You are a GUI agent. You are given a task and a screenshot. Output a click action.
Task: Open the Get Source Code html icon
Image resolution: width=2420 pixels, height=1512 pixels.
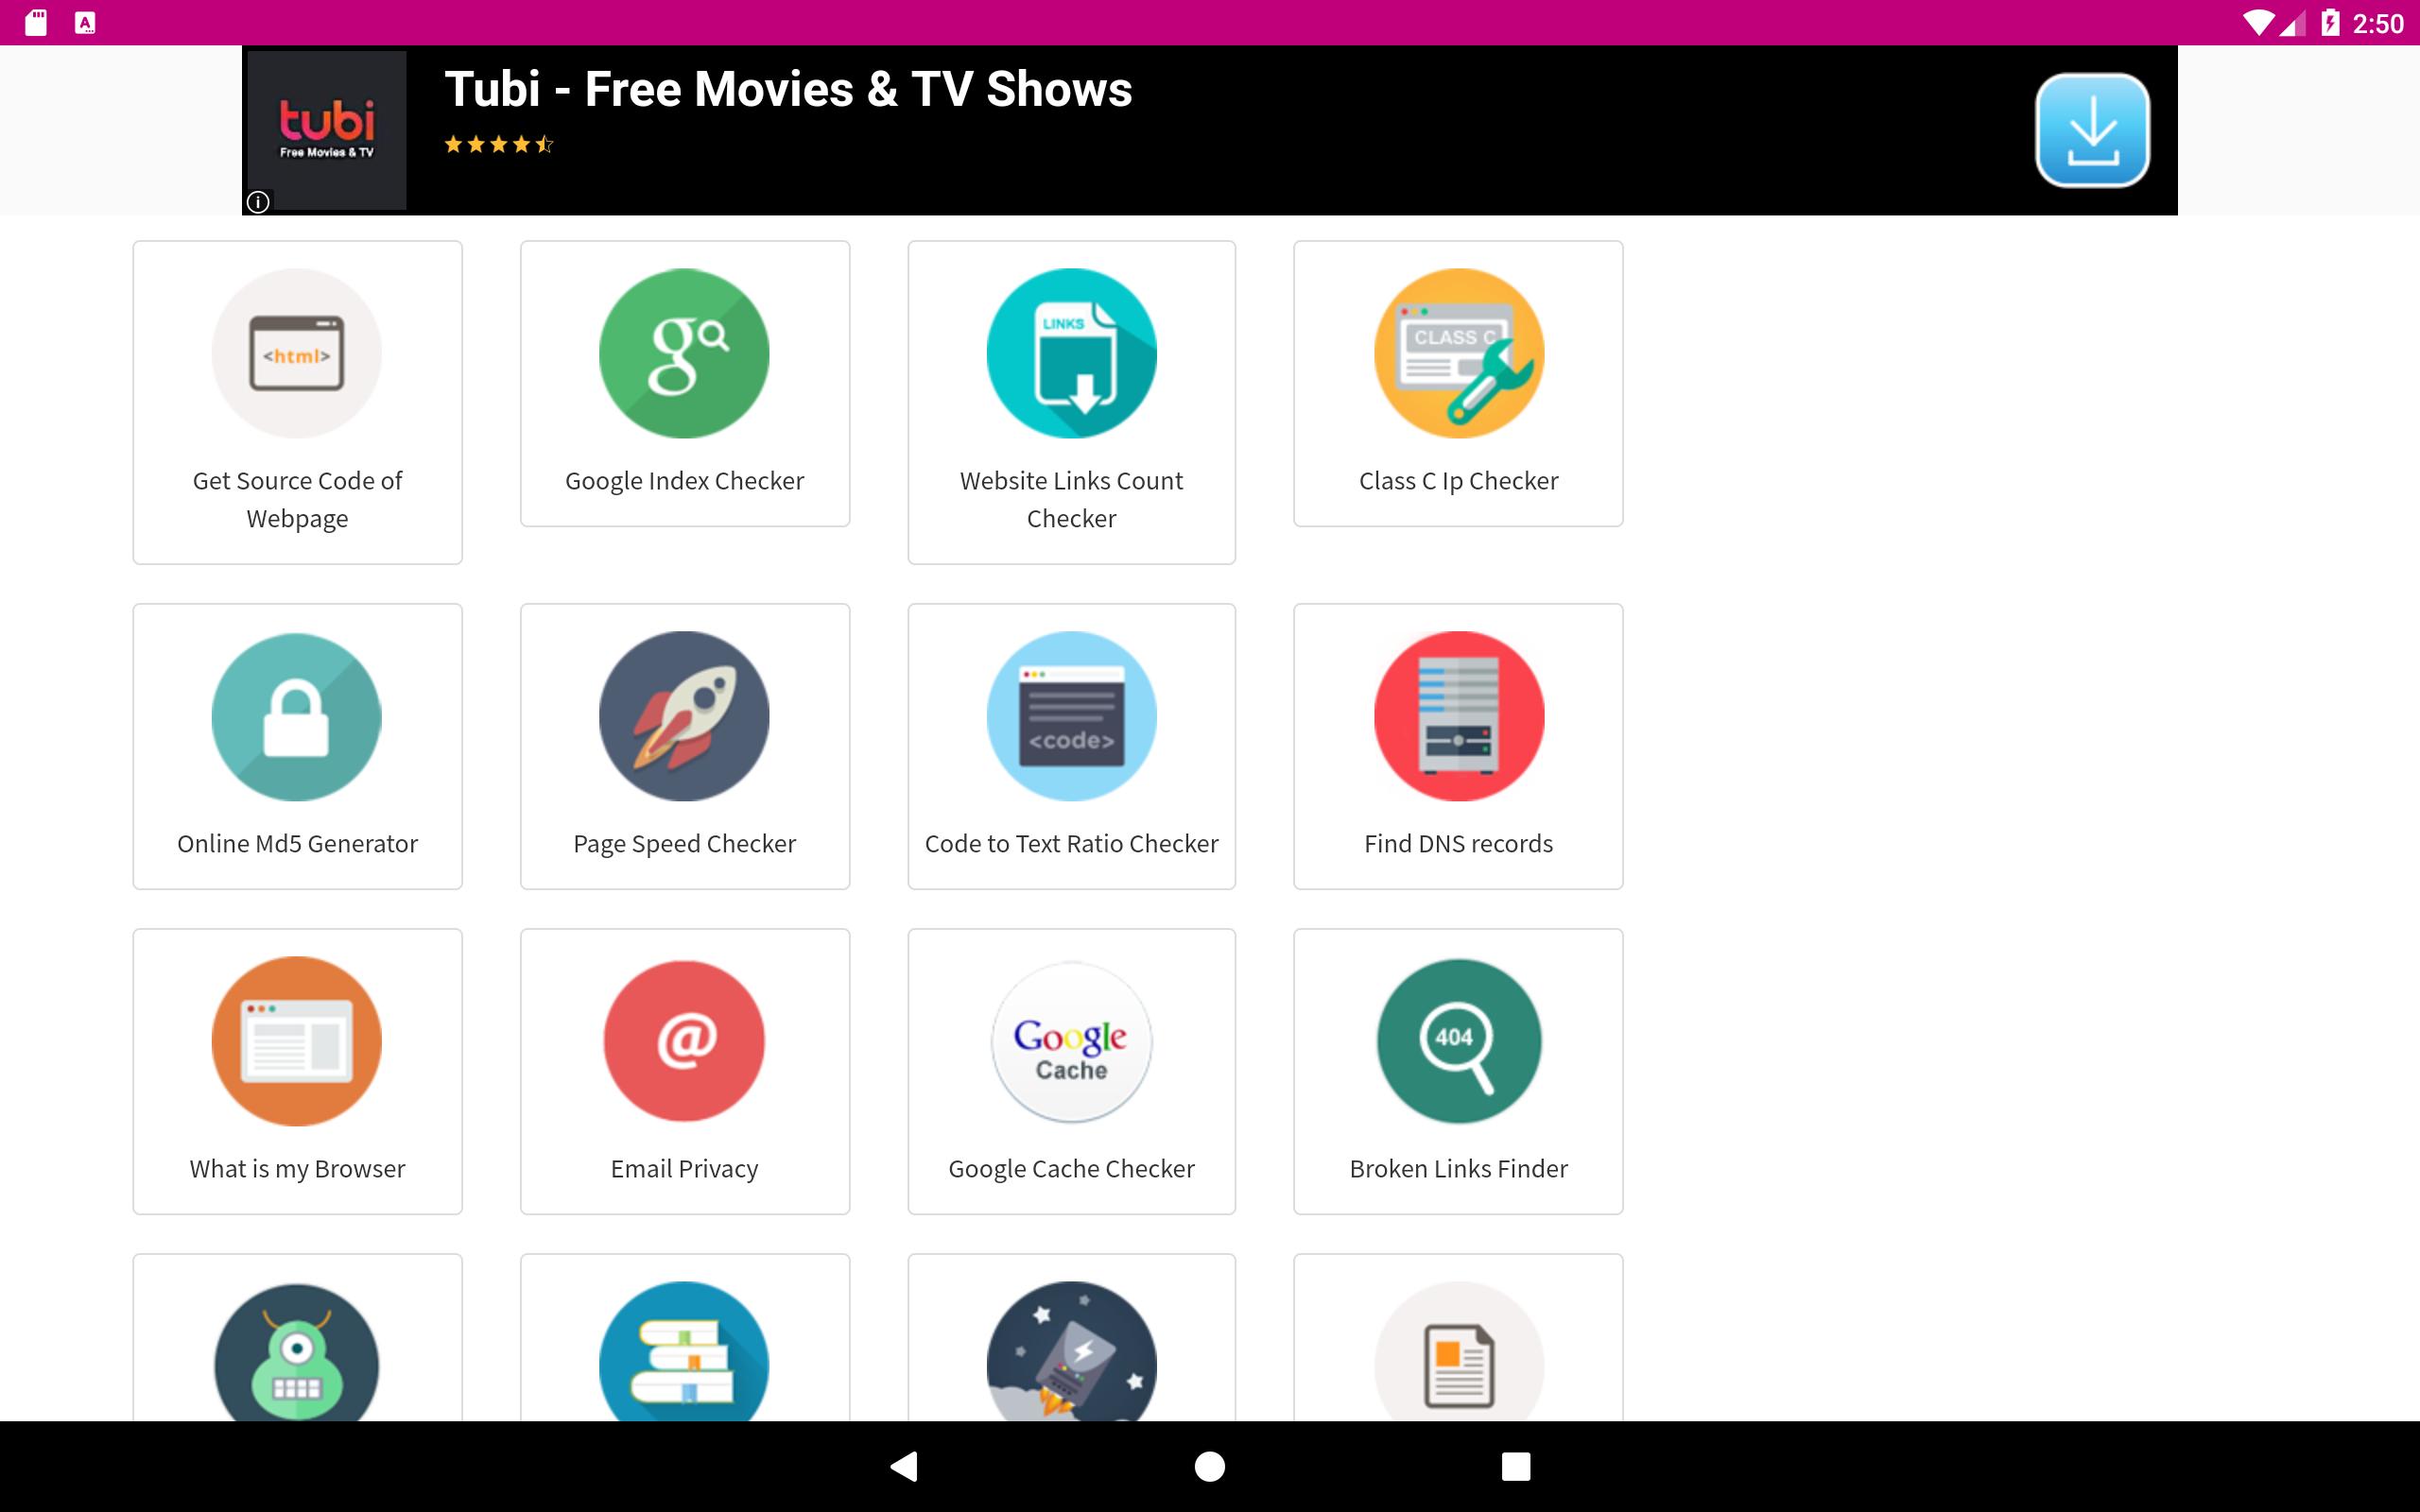[297, 353]
